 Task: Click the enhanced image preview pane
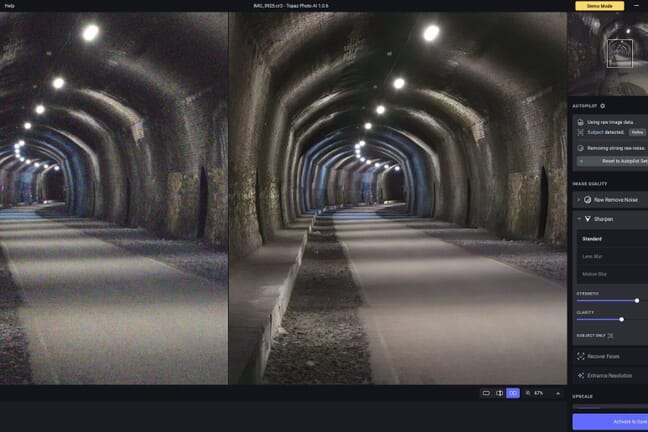[x=398, y=198]
